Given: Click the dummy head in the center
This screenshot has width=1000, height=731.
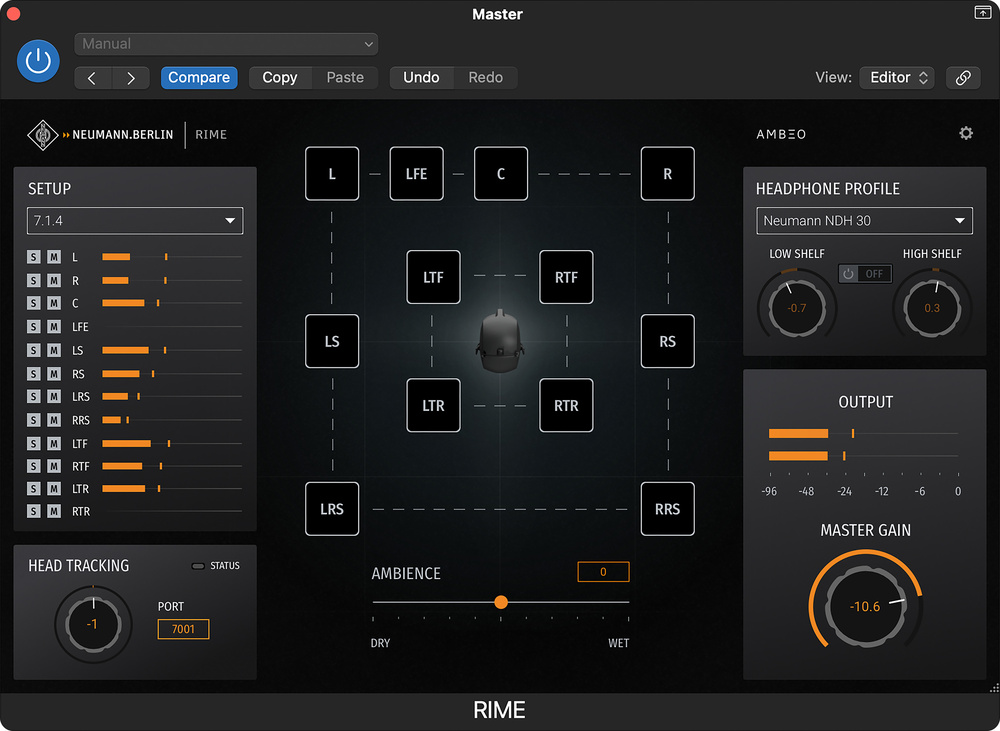Looking at the screenshot, I should (500, 341).
